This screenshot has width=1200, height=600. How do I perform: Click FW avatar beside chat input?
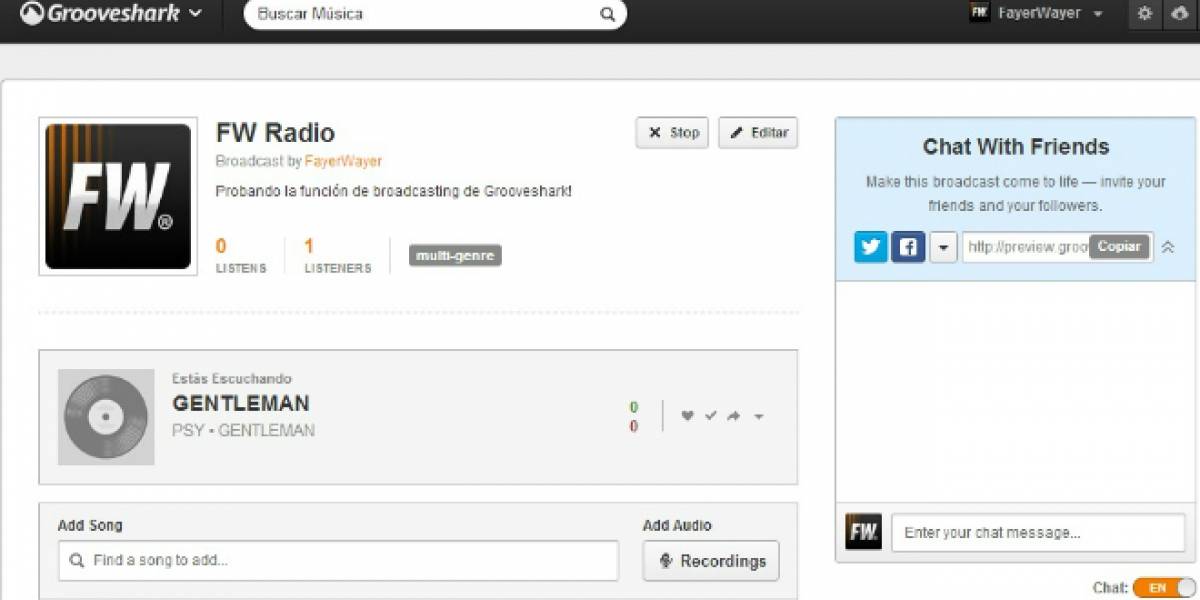coord(863,532)
